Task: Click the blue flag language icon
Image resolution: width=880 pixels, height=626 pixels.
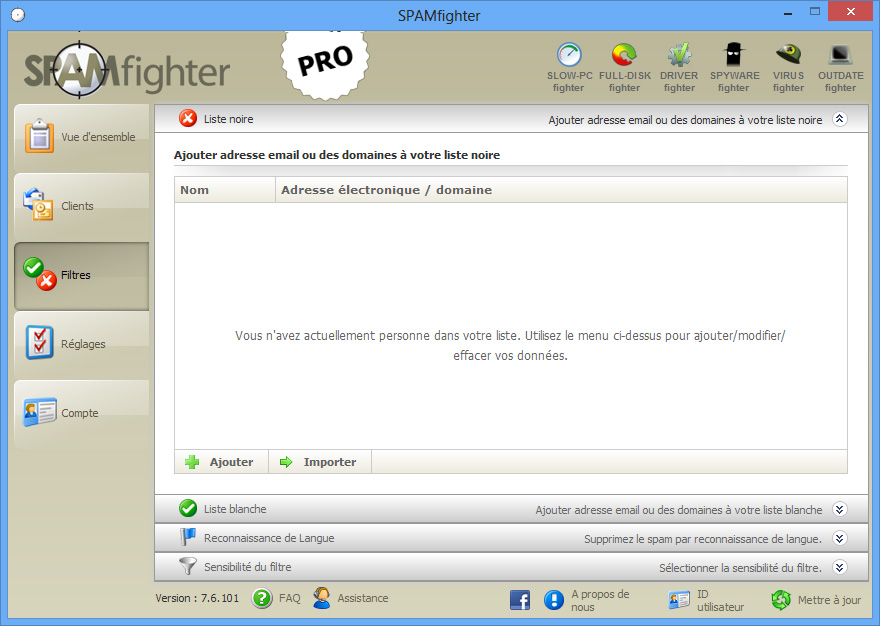Action: [x=188, y=537]
